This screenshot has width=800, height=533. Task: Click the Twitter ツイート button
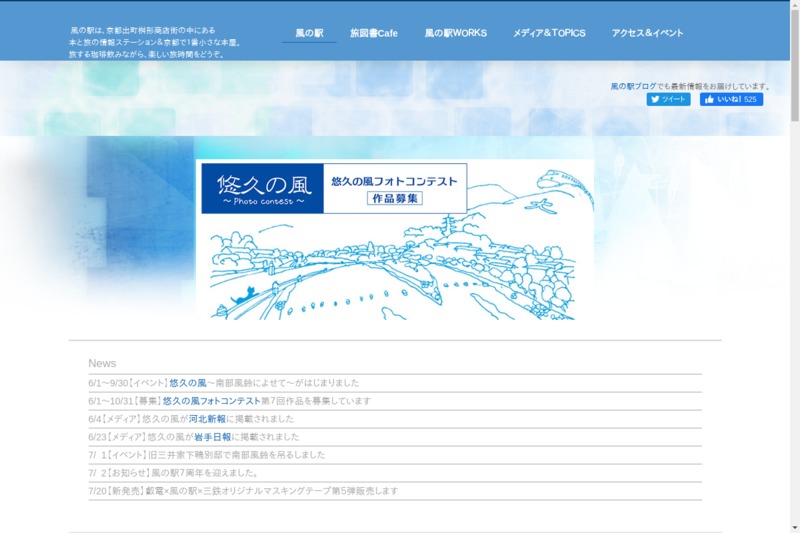tap(668, 100)
